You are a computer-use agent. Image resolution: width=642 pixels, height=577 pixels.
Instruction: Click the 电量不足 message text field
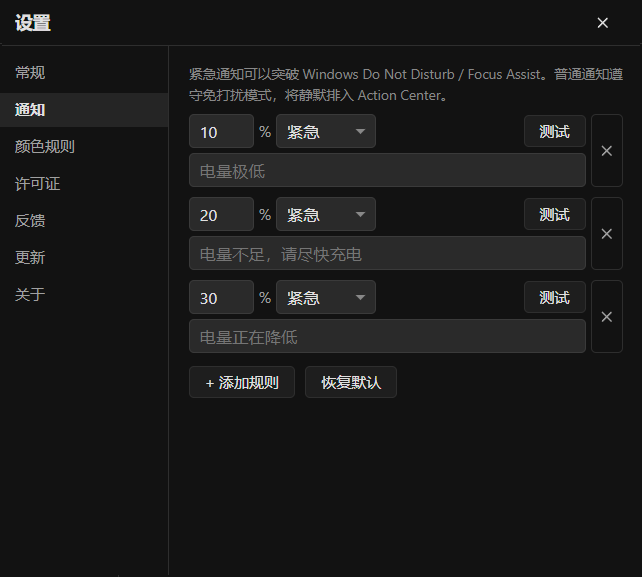[387, 253]
